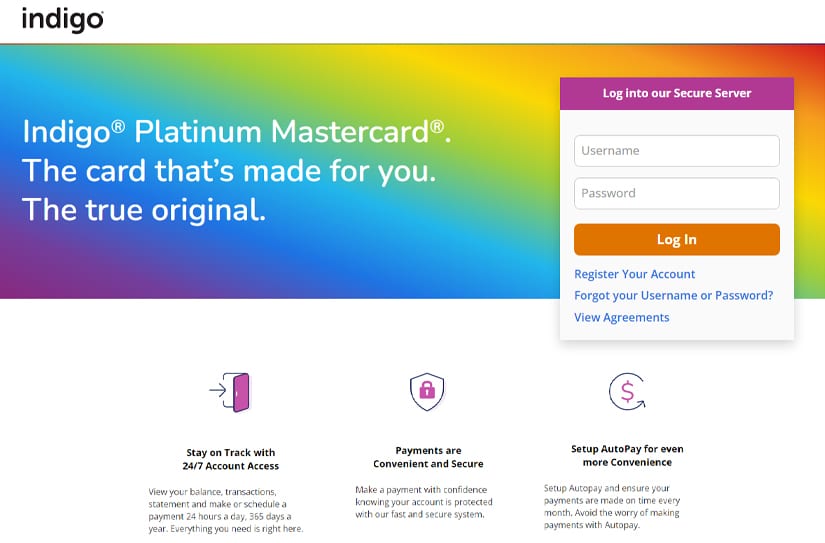825x543 pixels.
Task: Click the text "The card that's made for you."
Action: [x=229, y=171]
